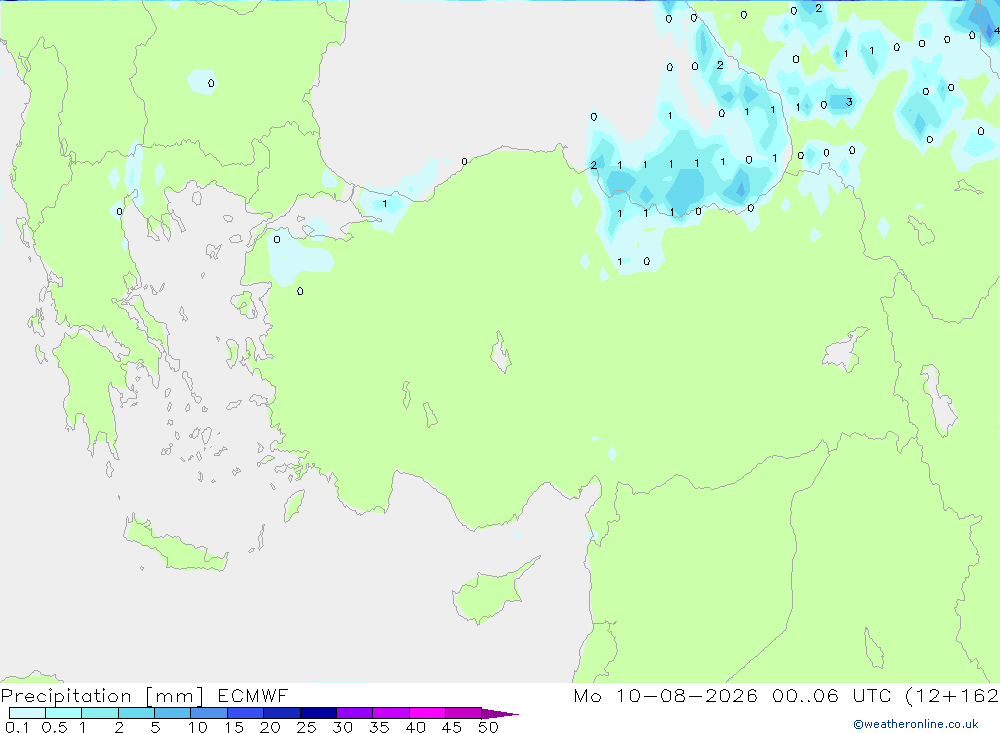Viewport: 1000px width, 733px height.
Task: Pick the 10–15 mm legend swatch
Action: pyautogui.click(x=209, y=713)
